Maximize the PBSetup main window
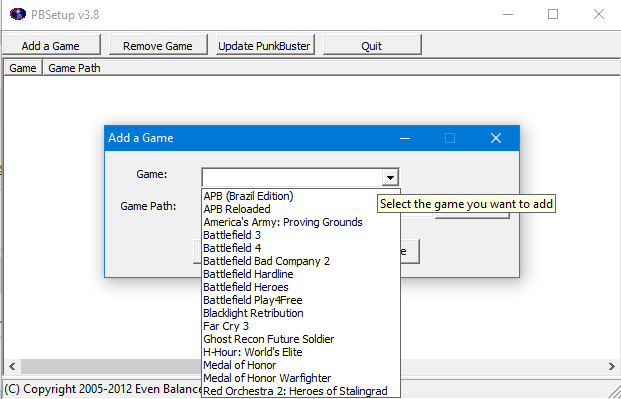 pos(553,15)
